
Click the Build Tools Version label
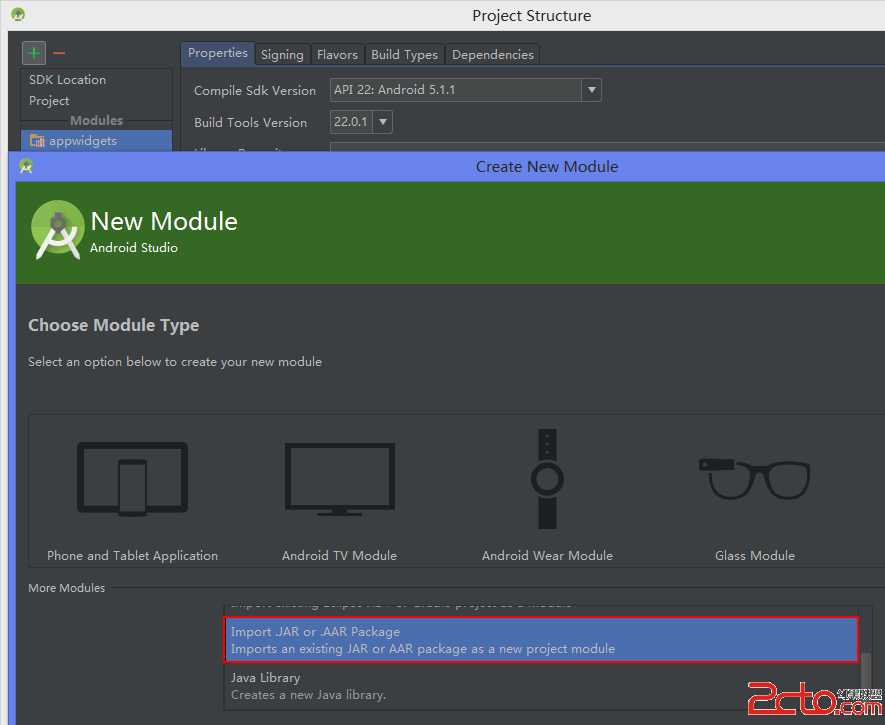[x=250, y=122]
